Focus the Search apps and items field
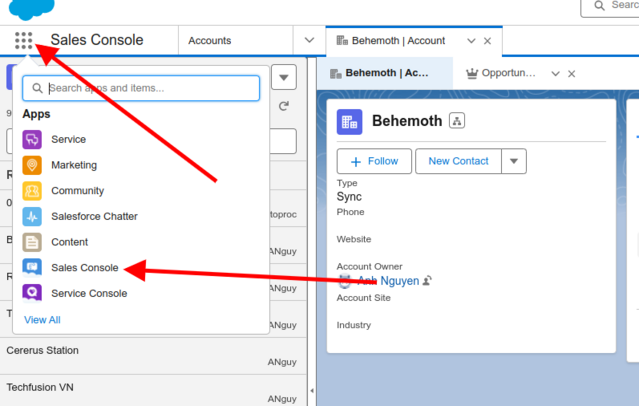 tap(141, 88)
